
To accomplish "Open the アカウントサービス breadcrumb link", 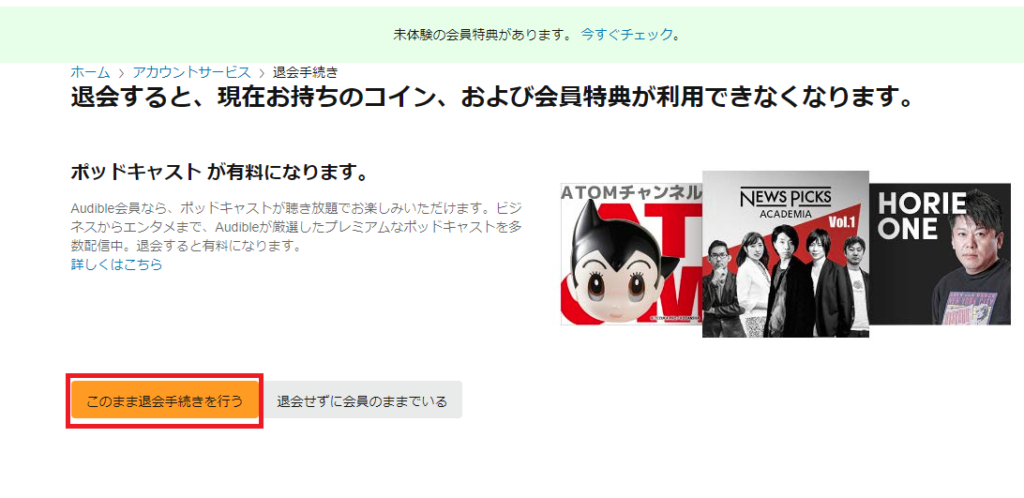I will click(191, 72).
